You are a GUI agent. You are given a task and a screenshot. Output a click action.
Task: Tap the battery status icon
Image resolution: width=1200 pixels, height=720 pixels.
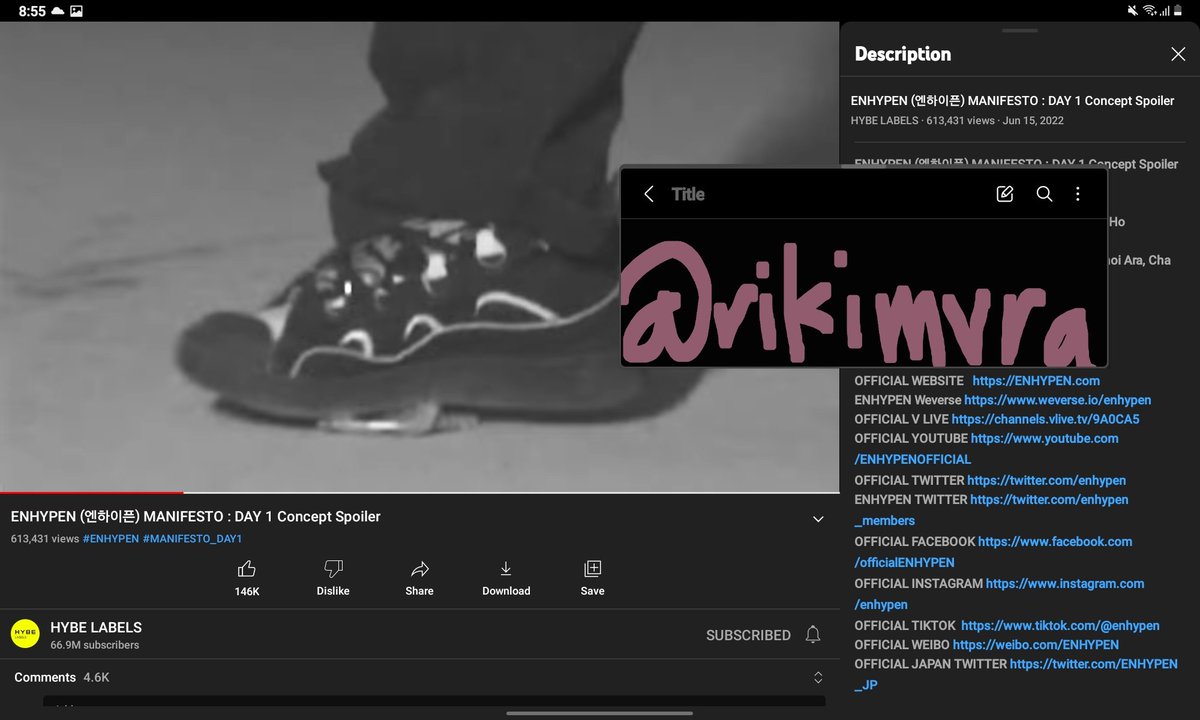click(1178, 11)
